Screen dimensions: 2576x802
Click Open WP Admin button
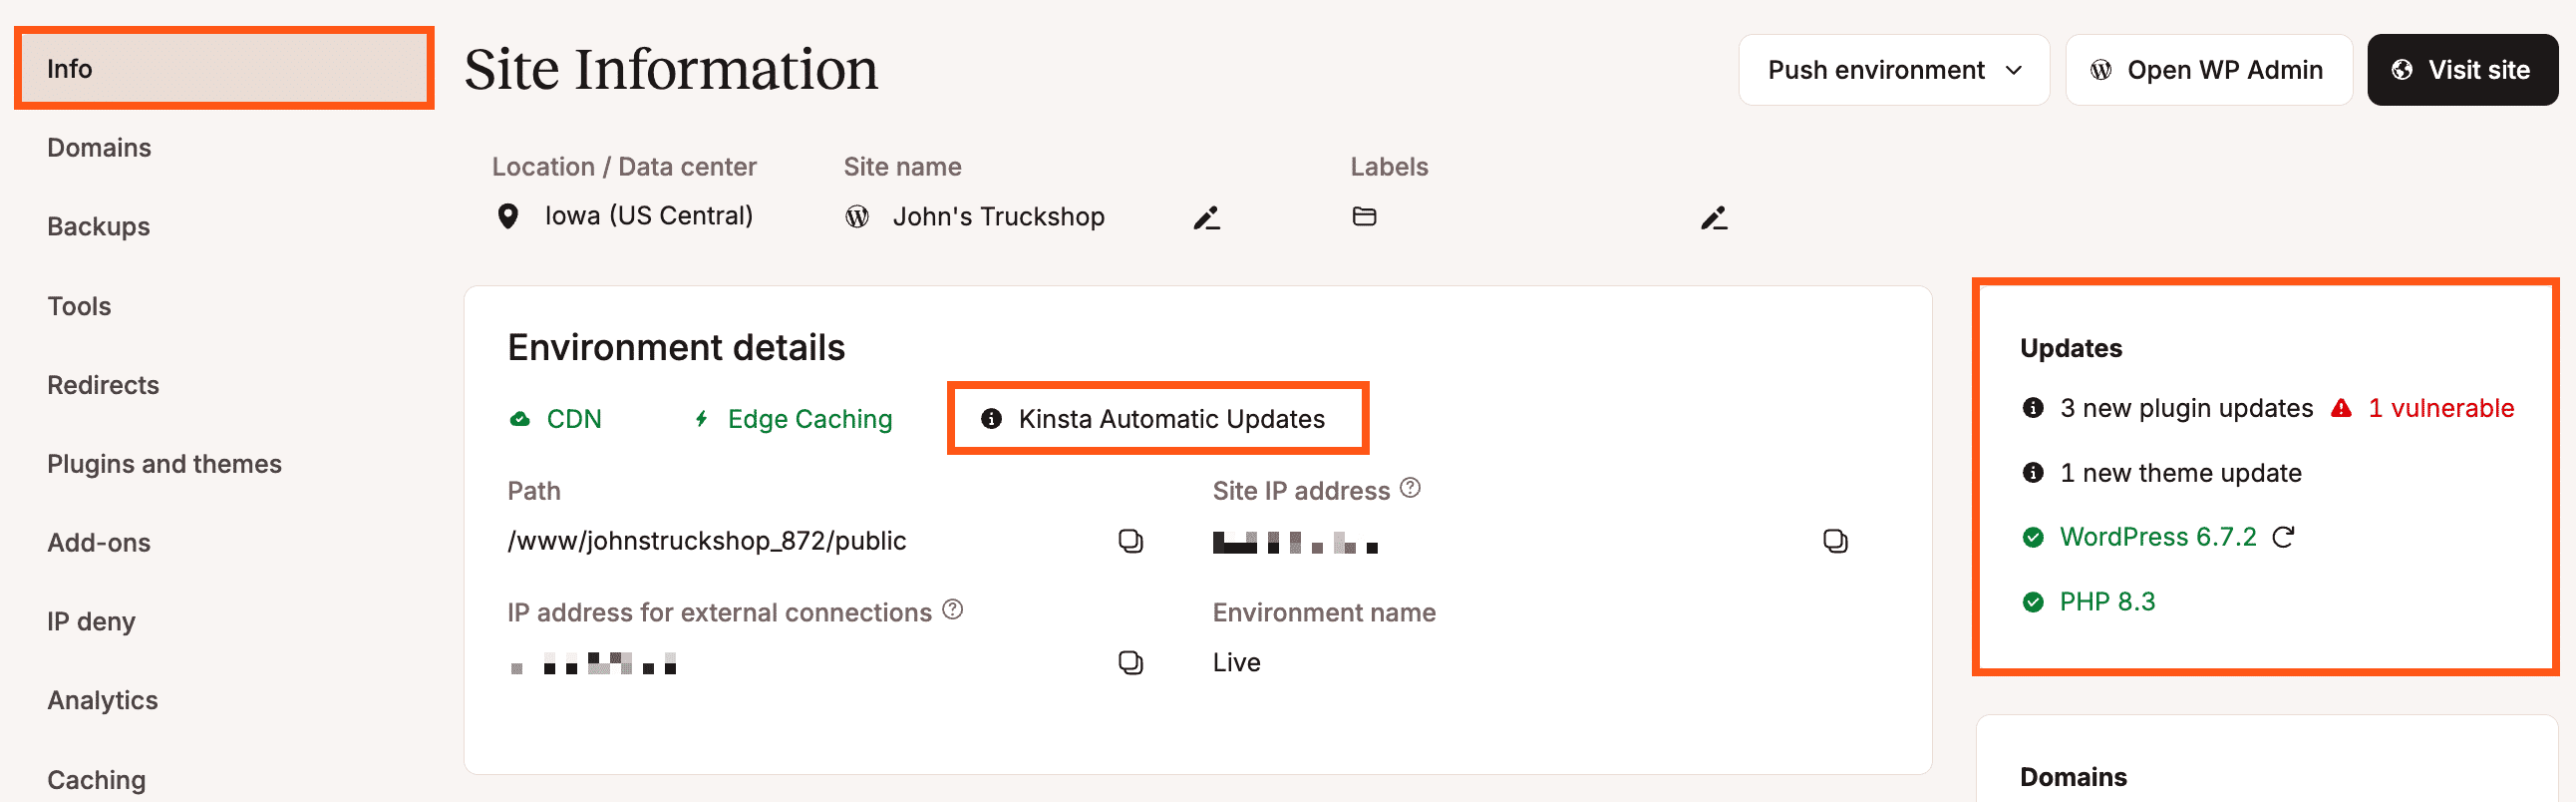coord(2209,70)
